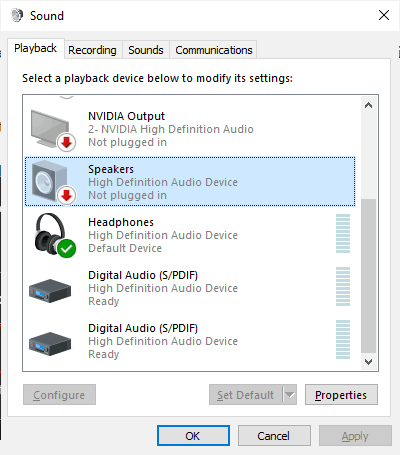Click the Headphones device icon

51,234
